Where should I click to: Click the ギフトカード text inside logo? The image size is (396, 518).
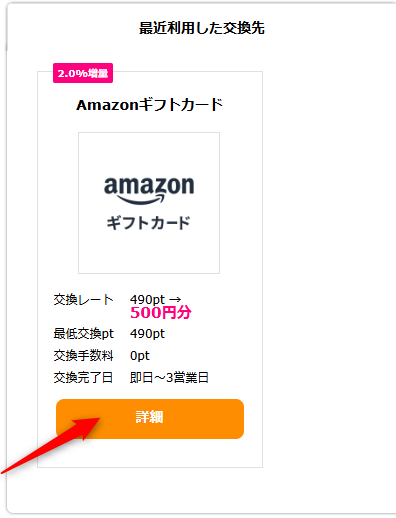pyautogui.click(x=149, y=223)
